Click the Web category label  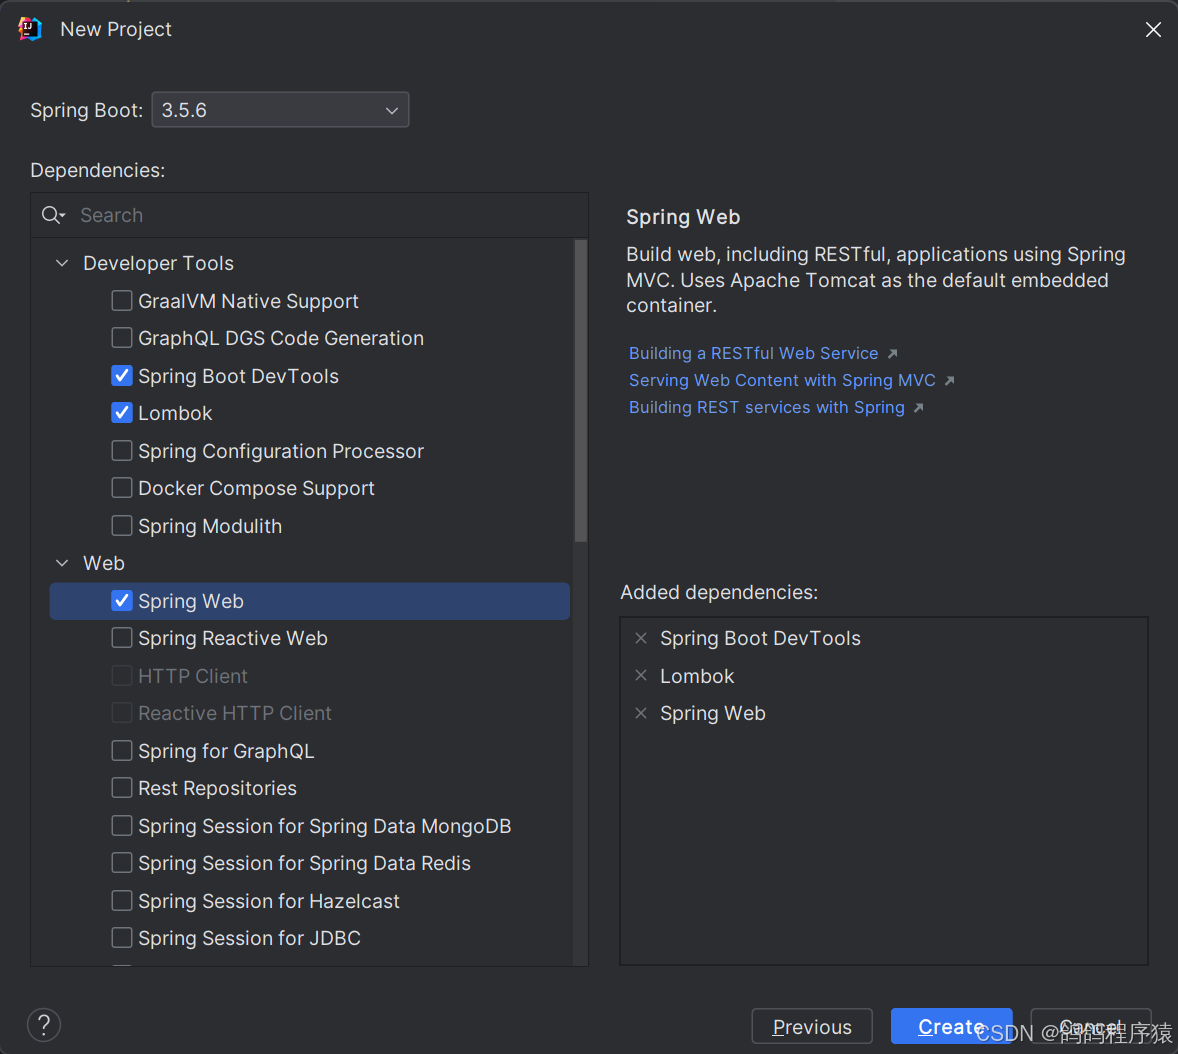coord(104,563)
